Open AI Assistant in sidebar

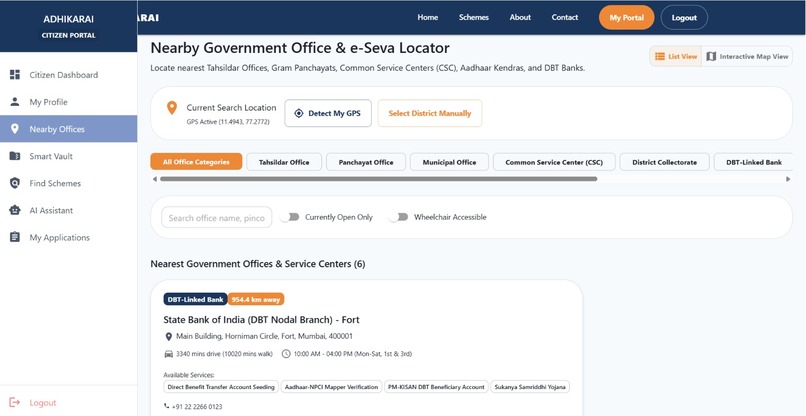[68, 210]
